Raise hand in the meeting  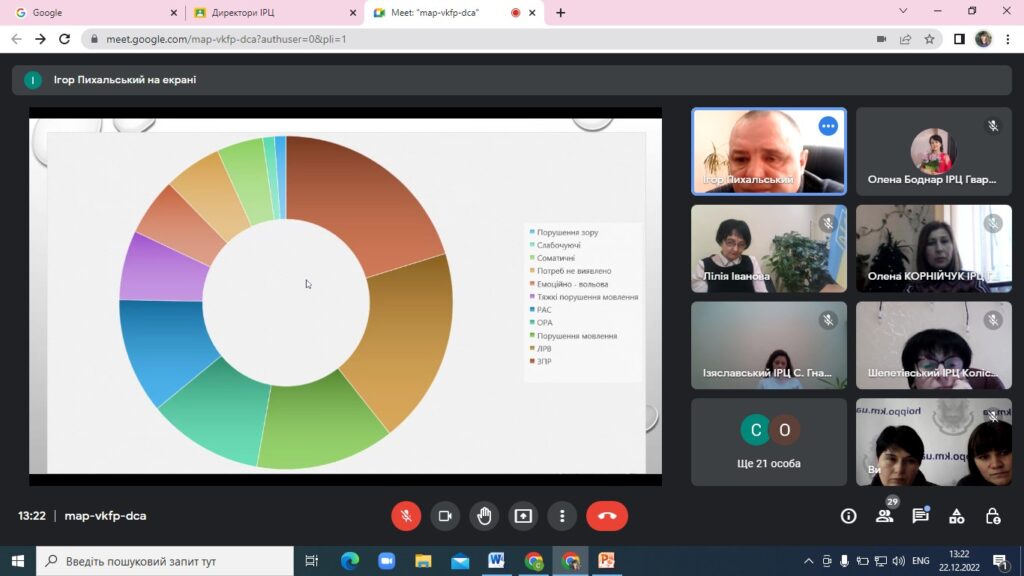click(484, 516)
